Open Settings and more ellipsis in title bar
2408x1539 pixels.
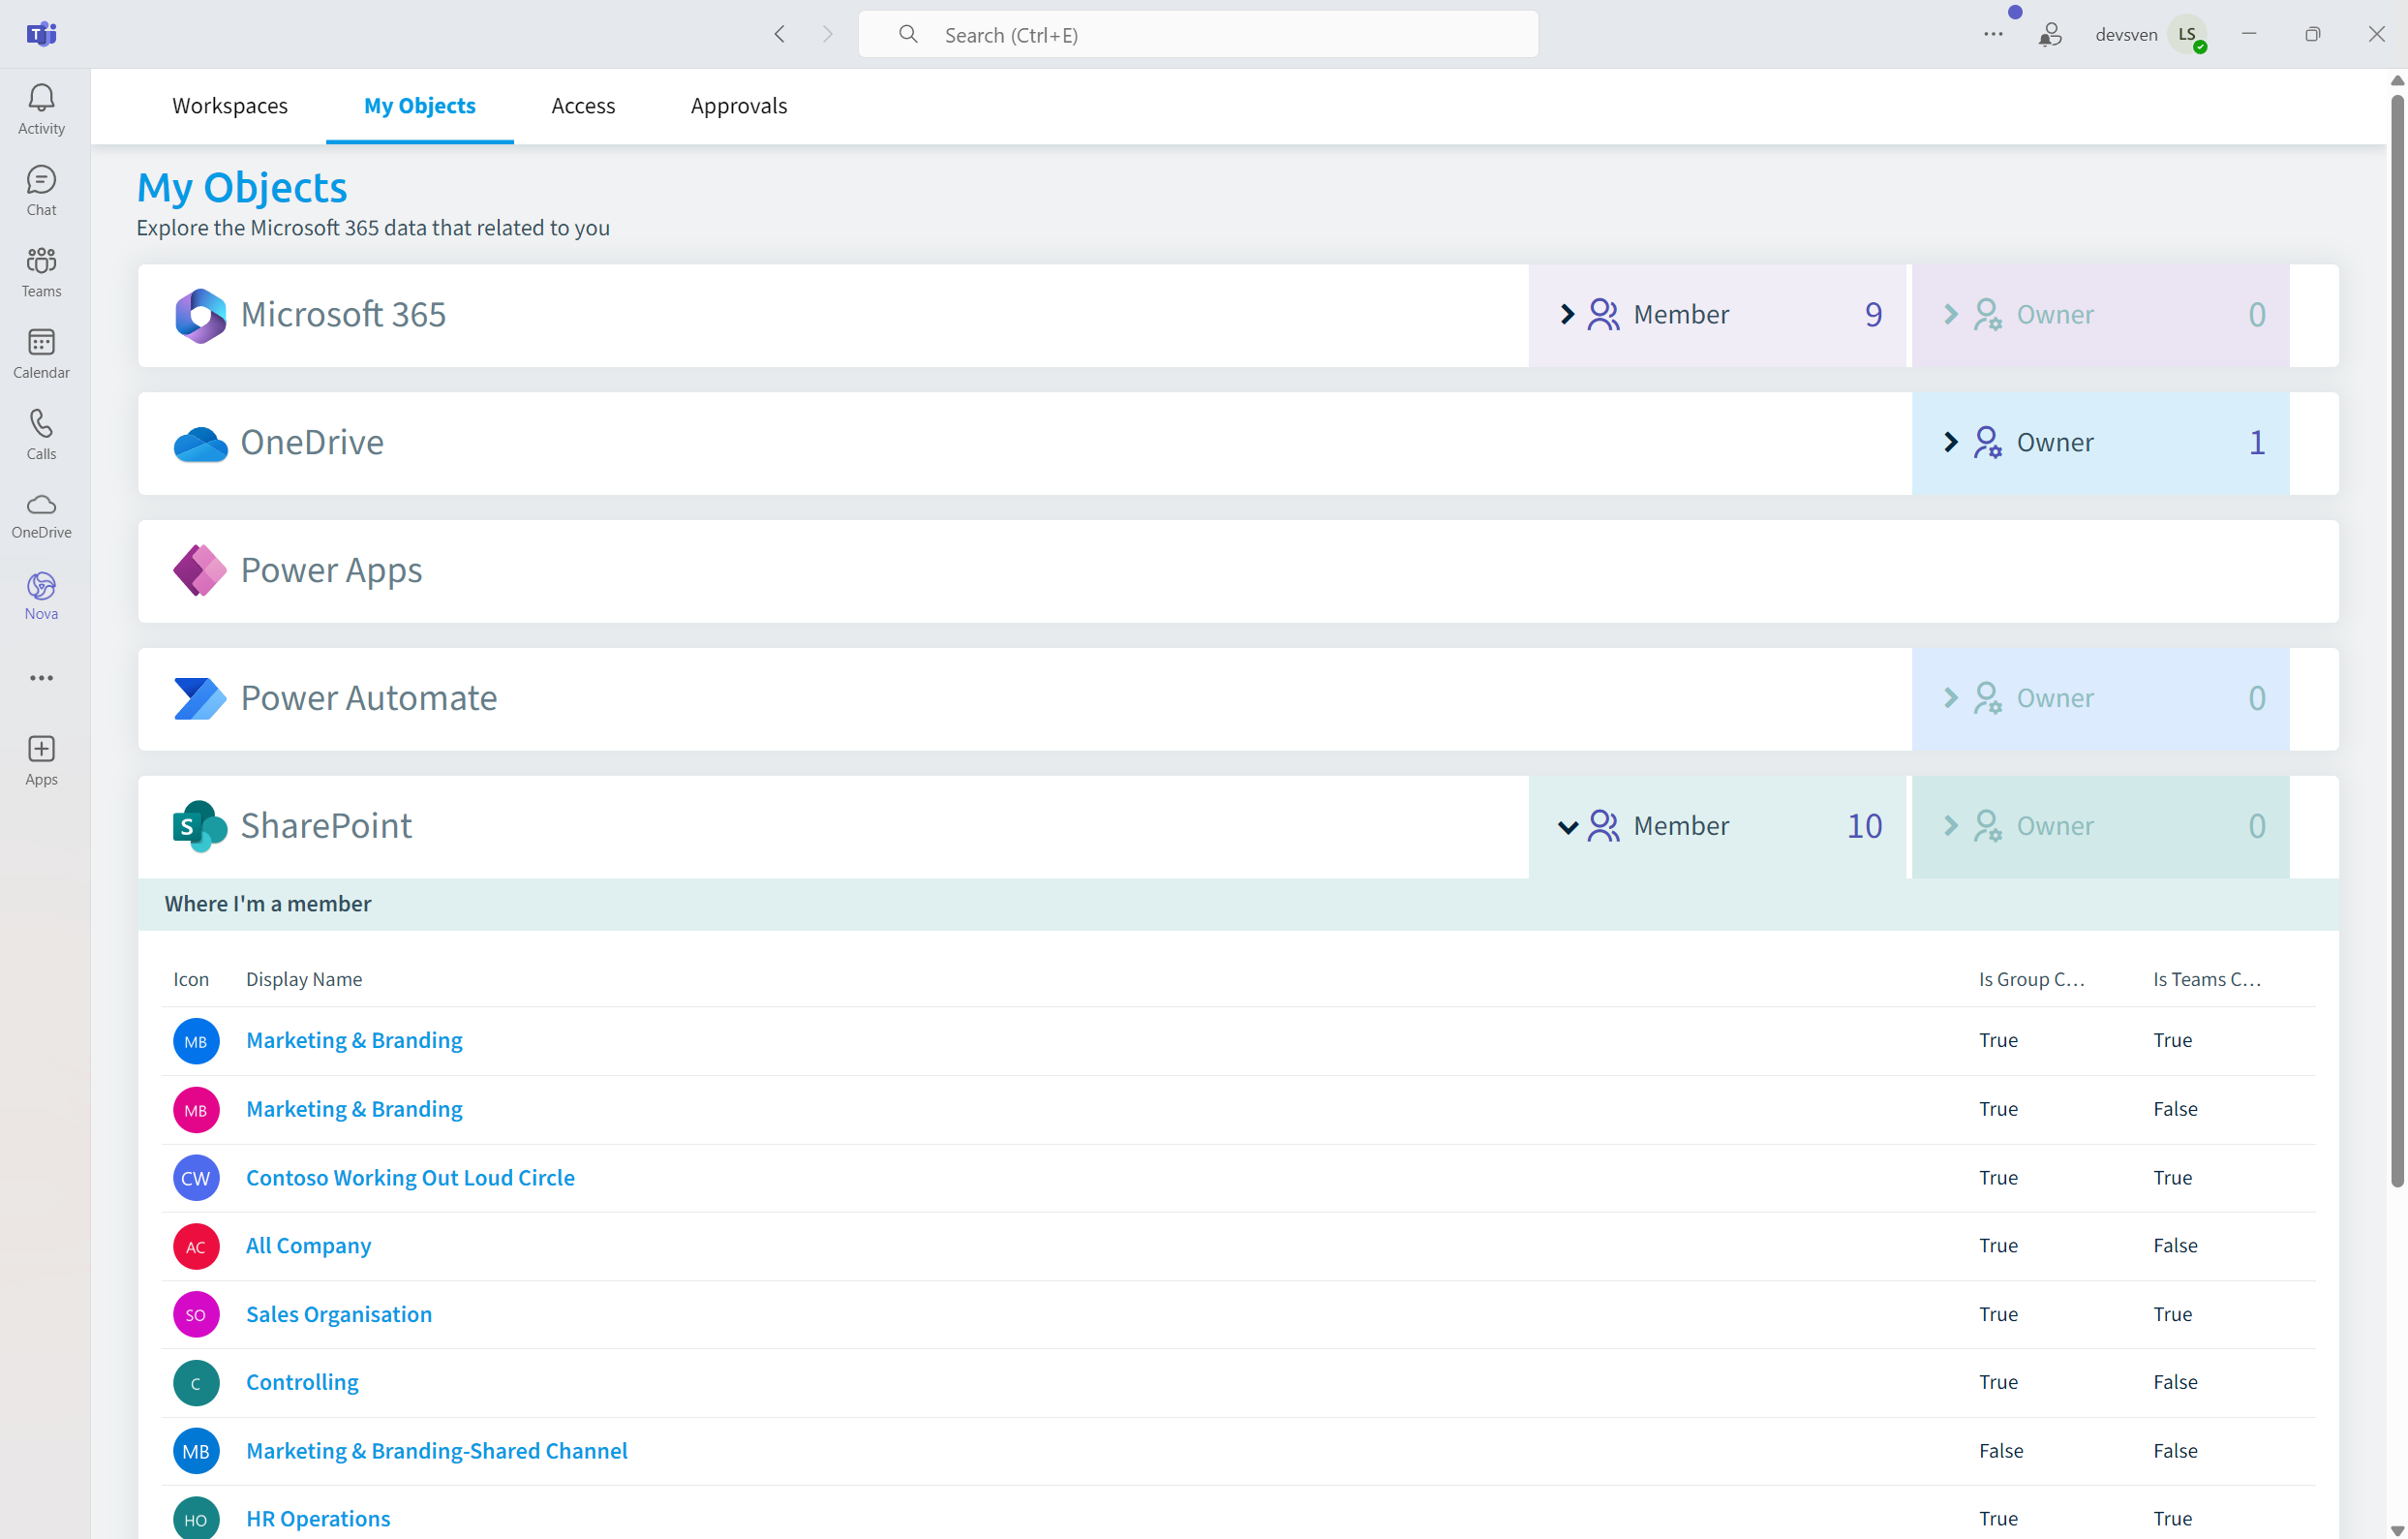point(1993,34)
